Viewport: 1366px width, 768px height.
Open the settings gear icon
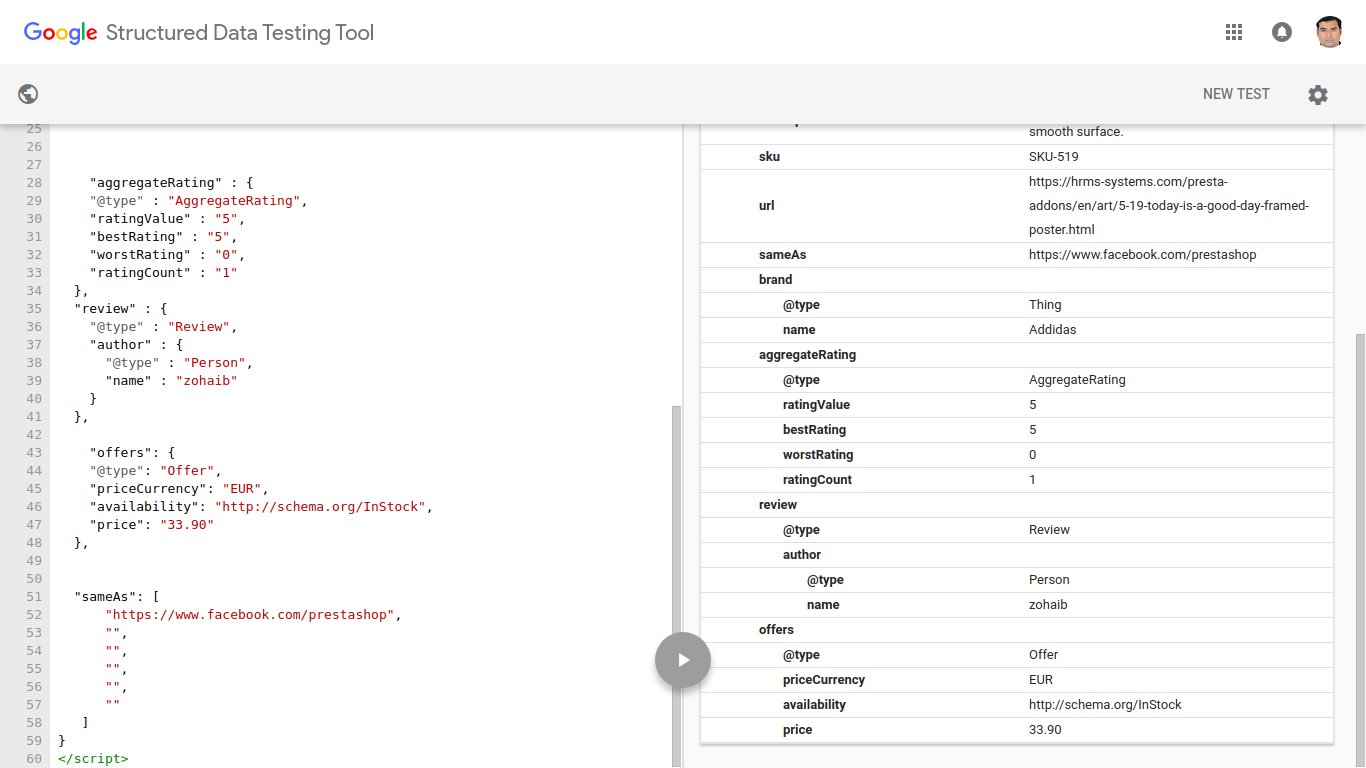1318,95
